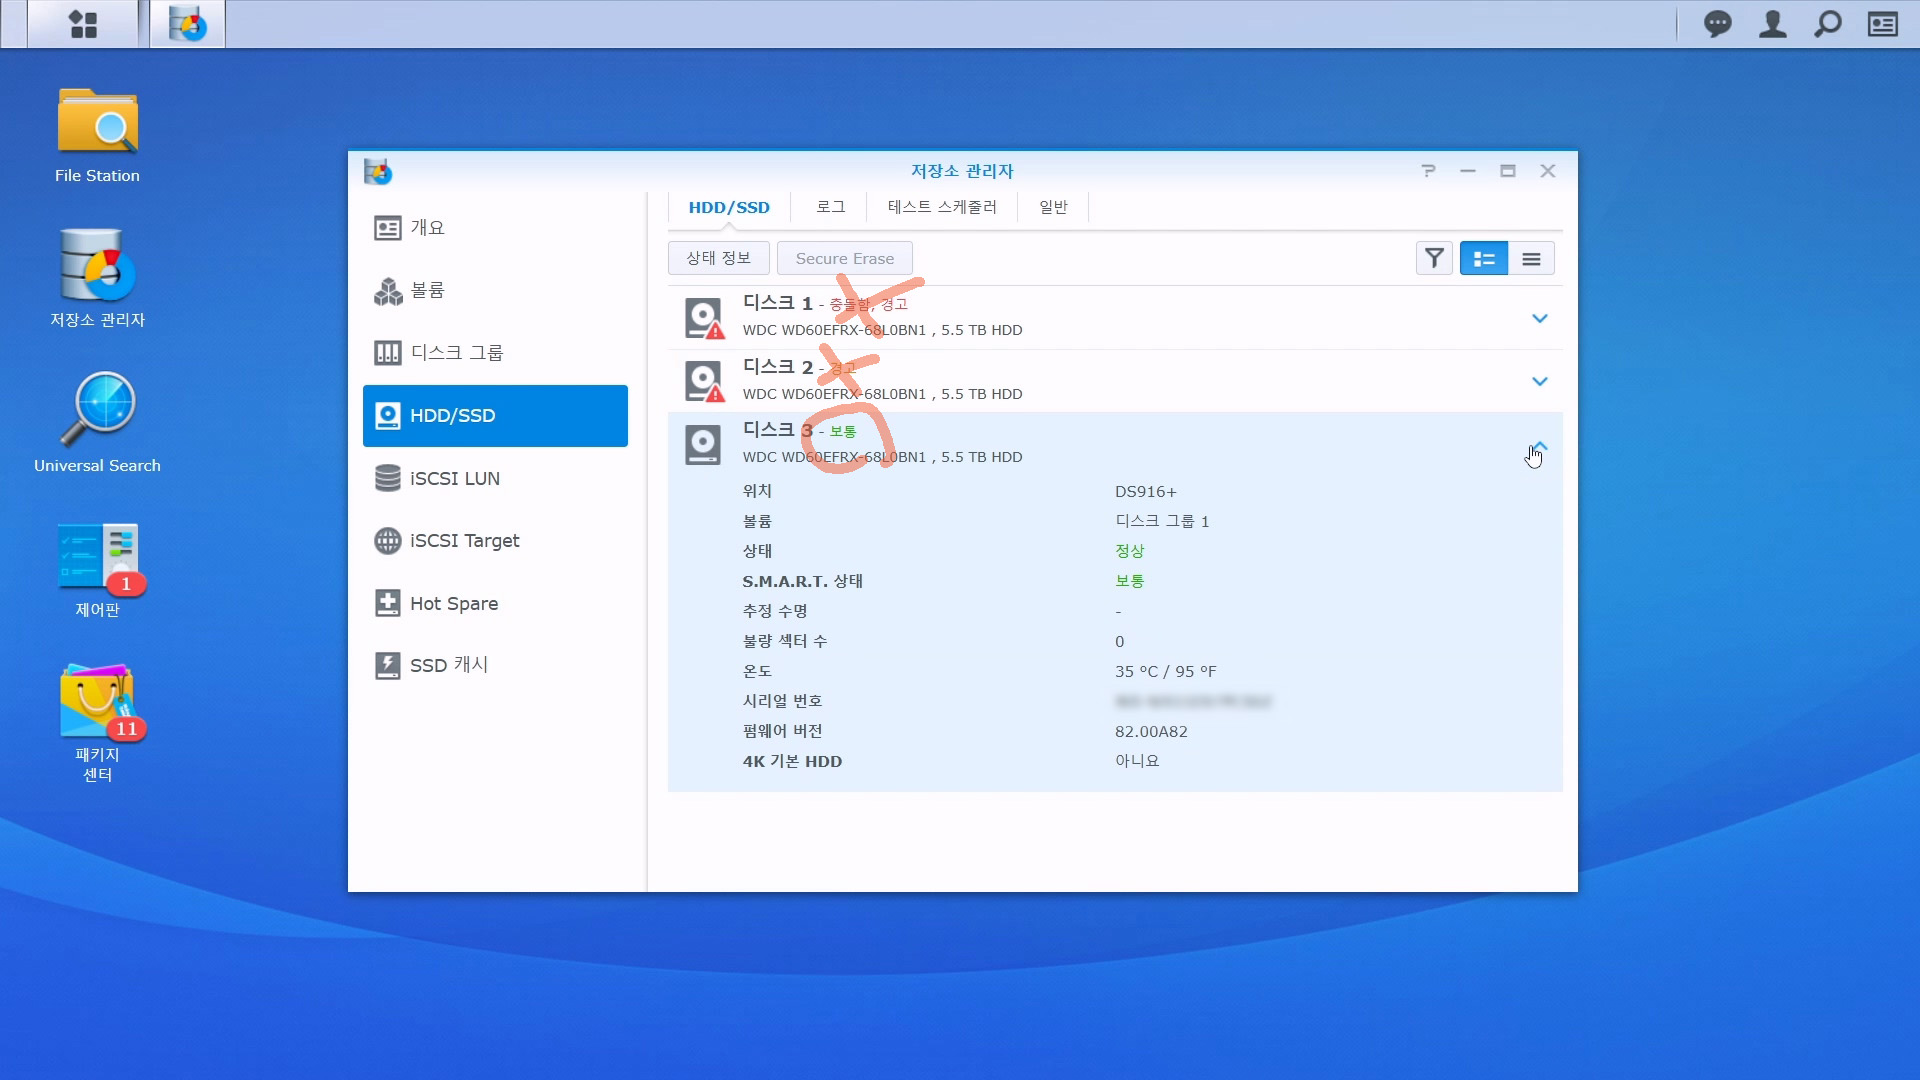Collapse 디스크 3 details chevron
The width and height of the screenshot is (1920, 1080).
coord(1540,445)
